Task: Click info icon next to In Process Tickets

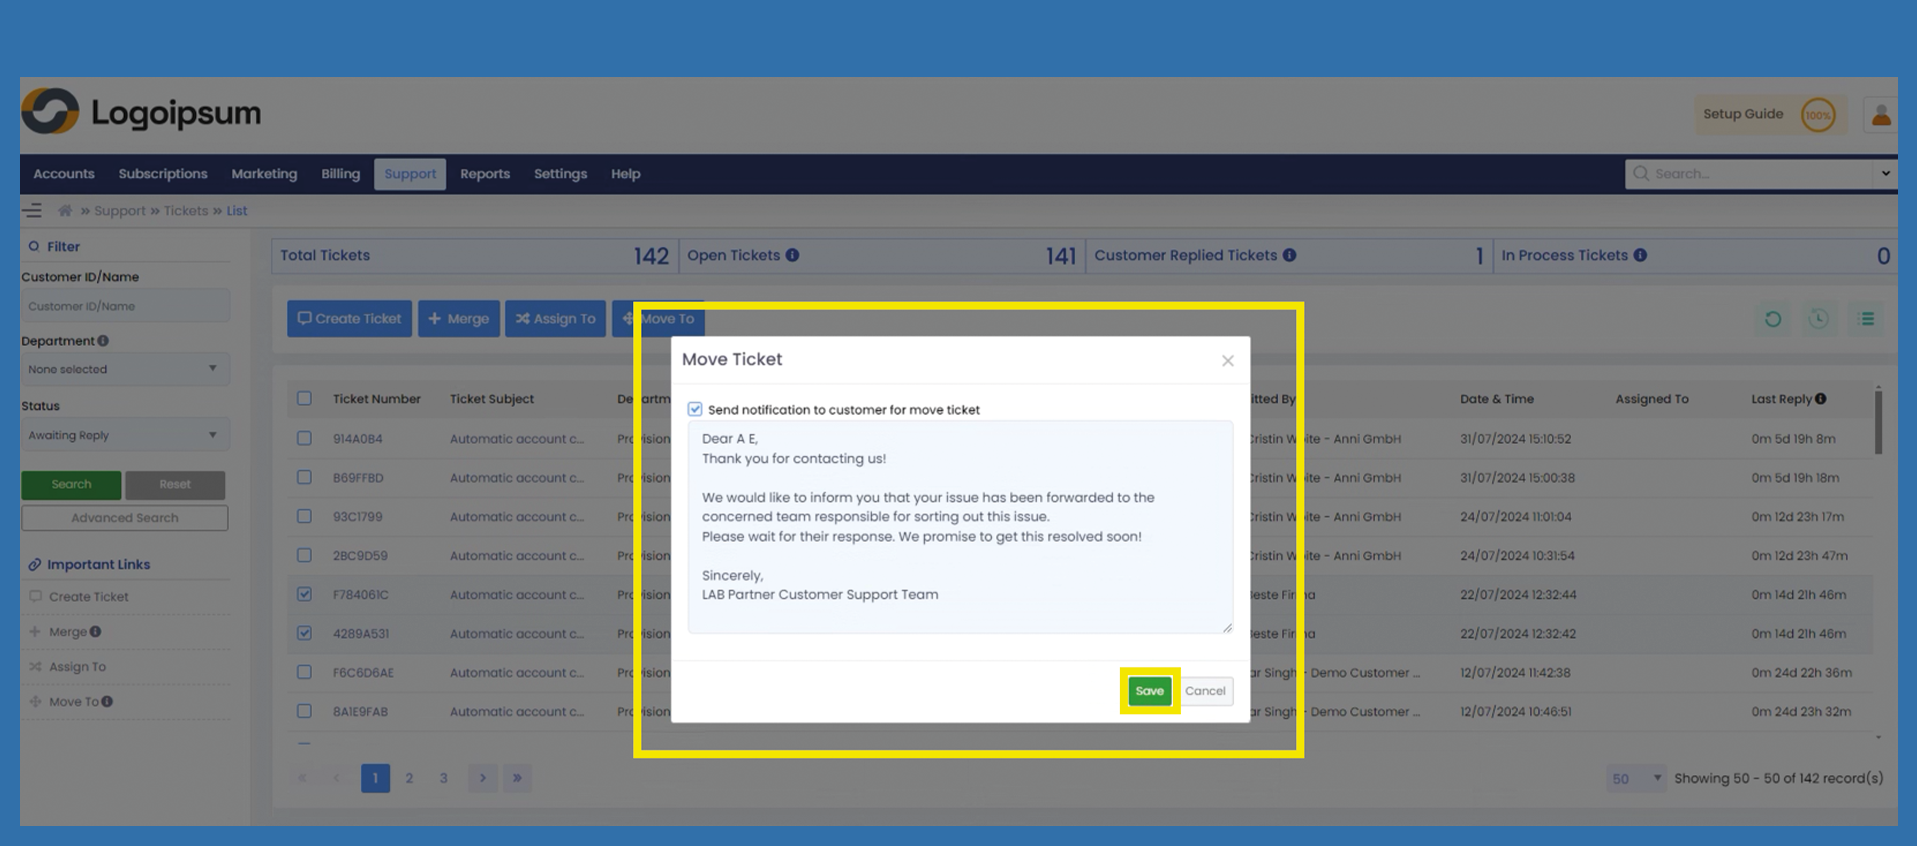Action: coord(1640,255)
